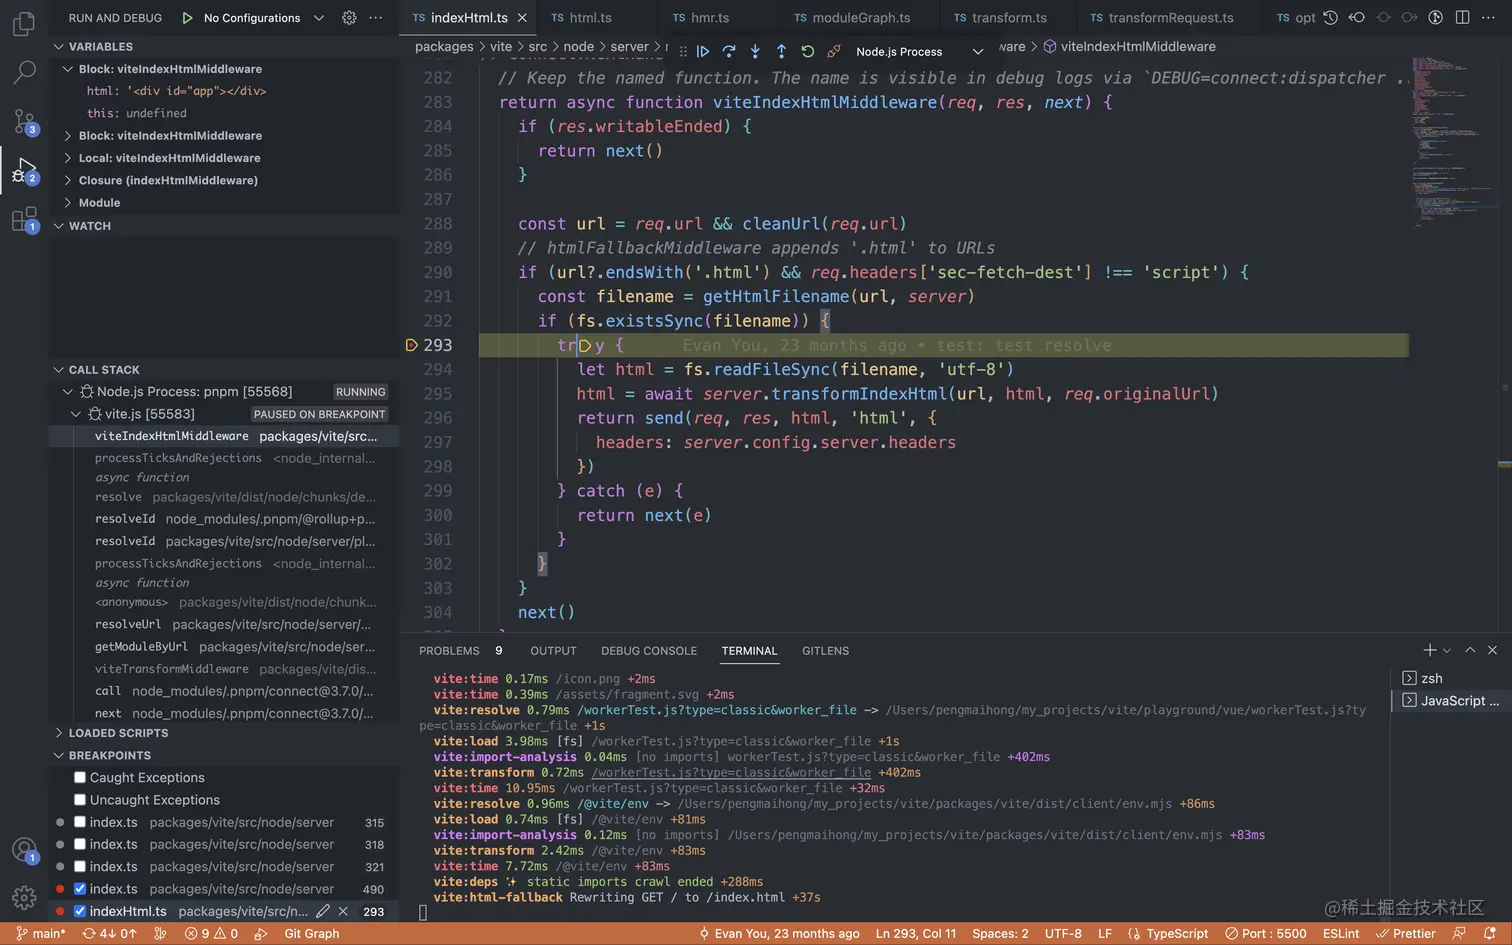Open the Extensions view in activity bar
This screenshot has height=945, width=1512.
tap(24, 219)
